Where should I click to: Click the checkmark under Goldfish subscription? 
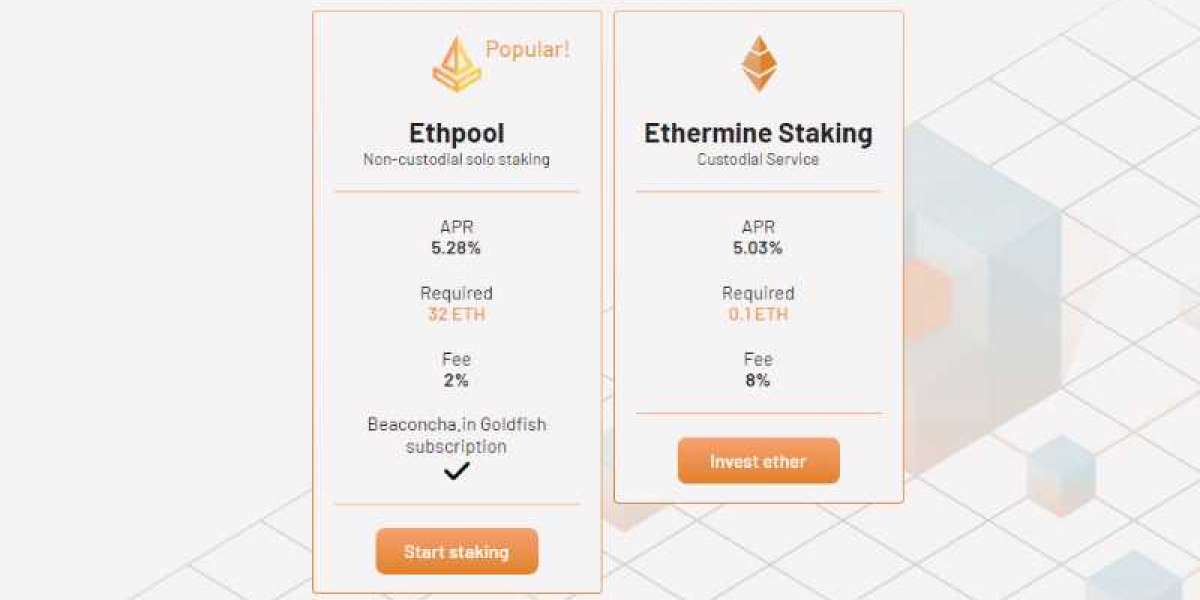coord(457,470)
